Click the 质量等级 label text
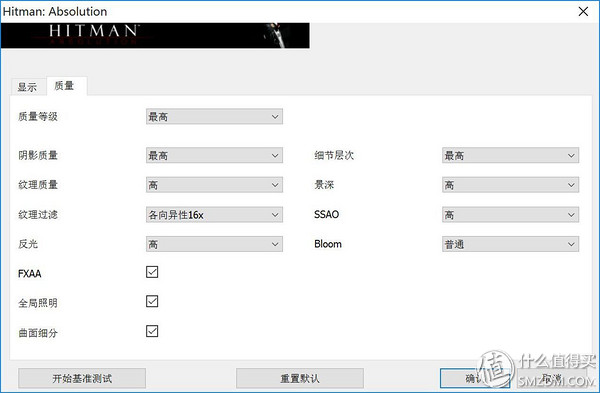Screen dimensions: 600x393 tap(38, 116)
